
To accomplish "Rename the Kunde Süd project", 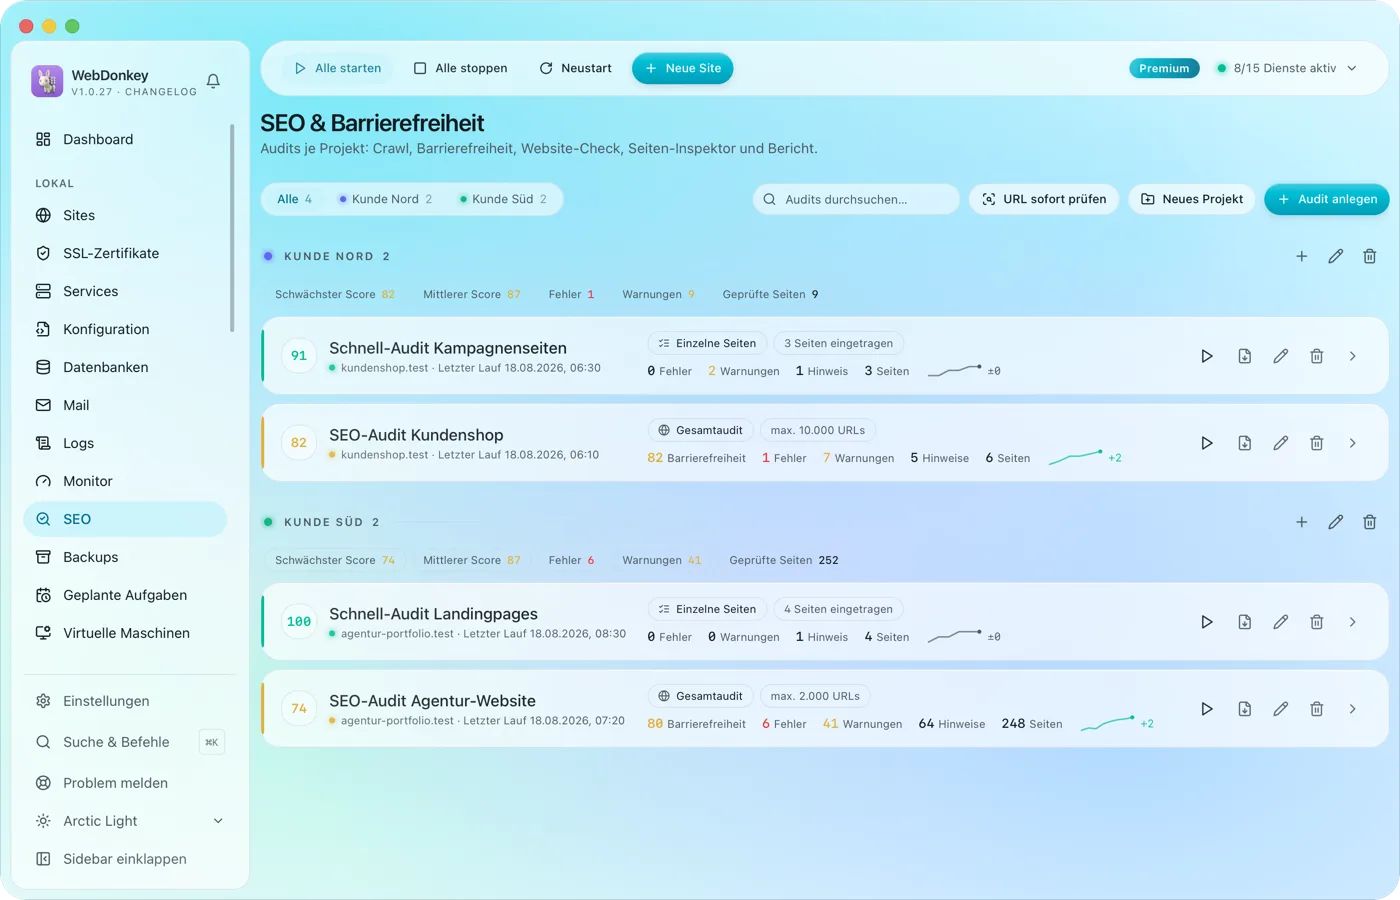I will (1336, 522).
